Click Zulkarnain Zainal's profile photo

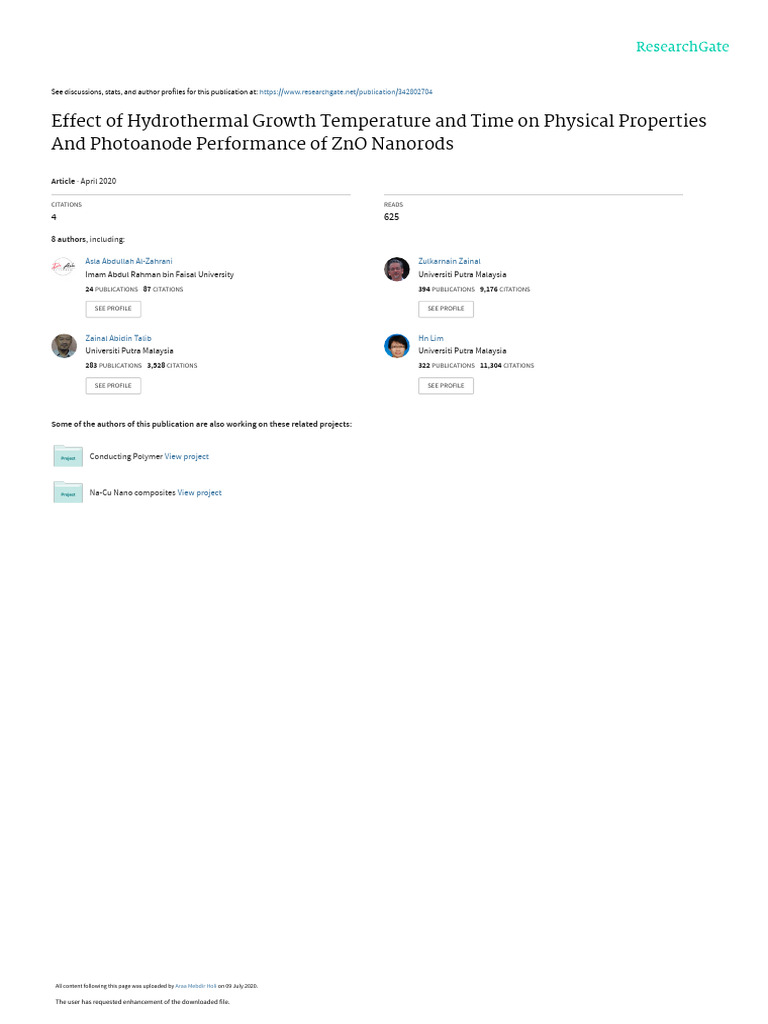pos(397,269)
